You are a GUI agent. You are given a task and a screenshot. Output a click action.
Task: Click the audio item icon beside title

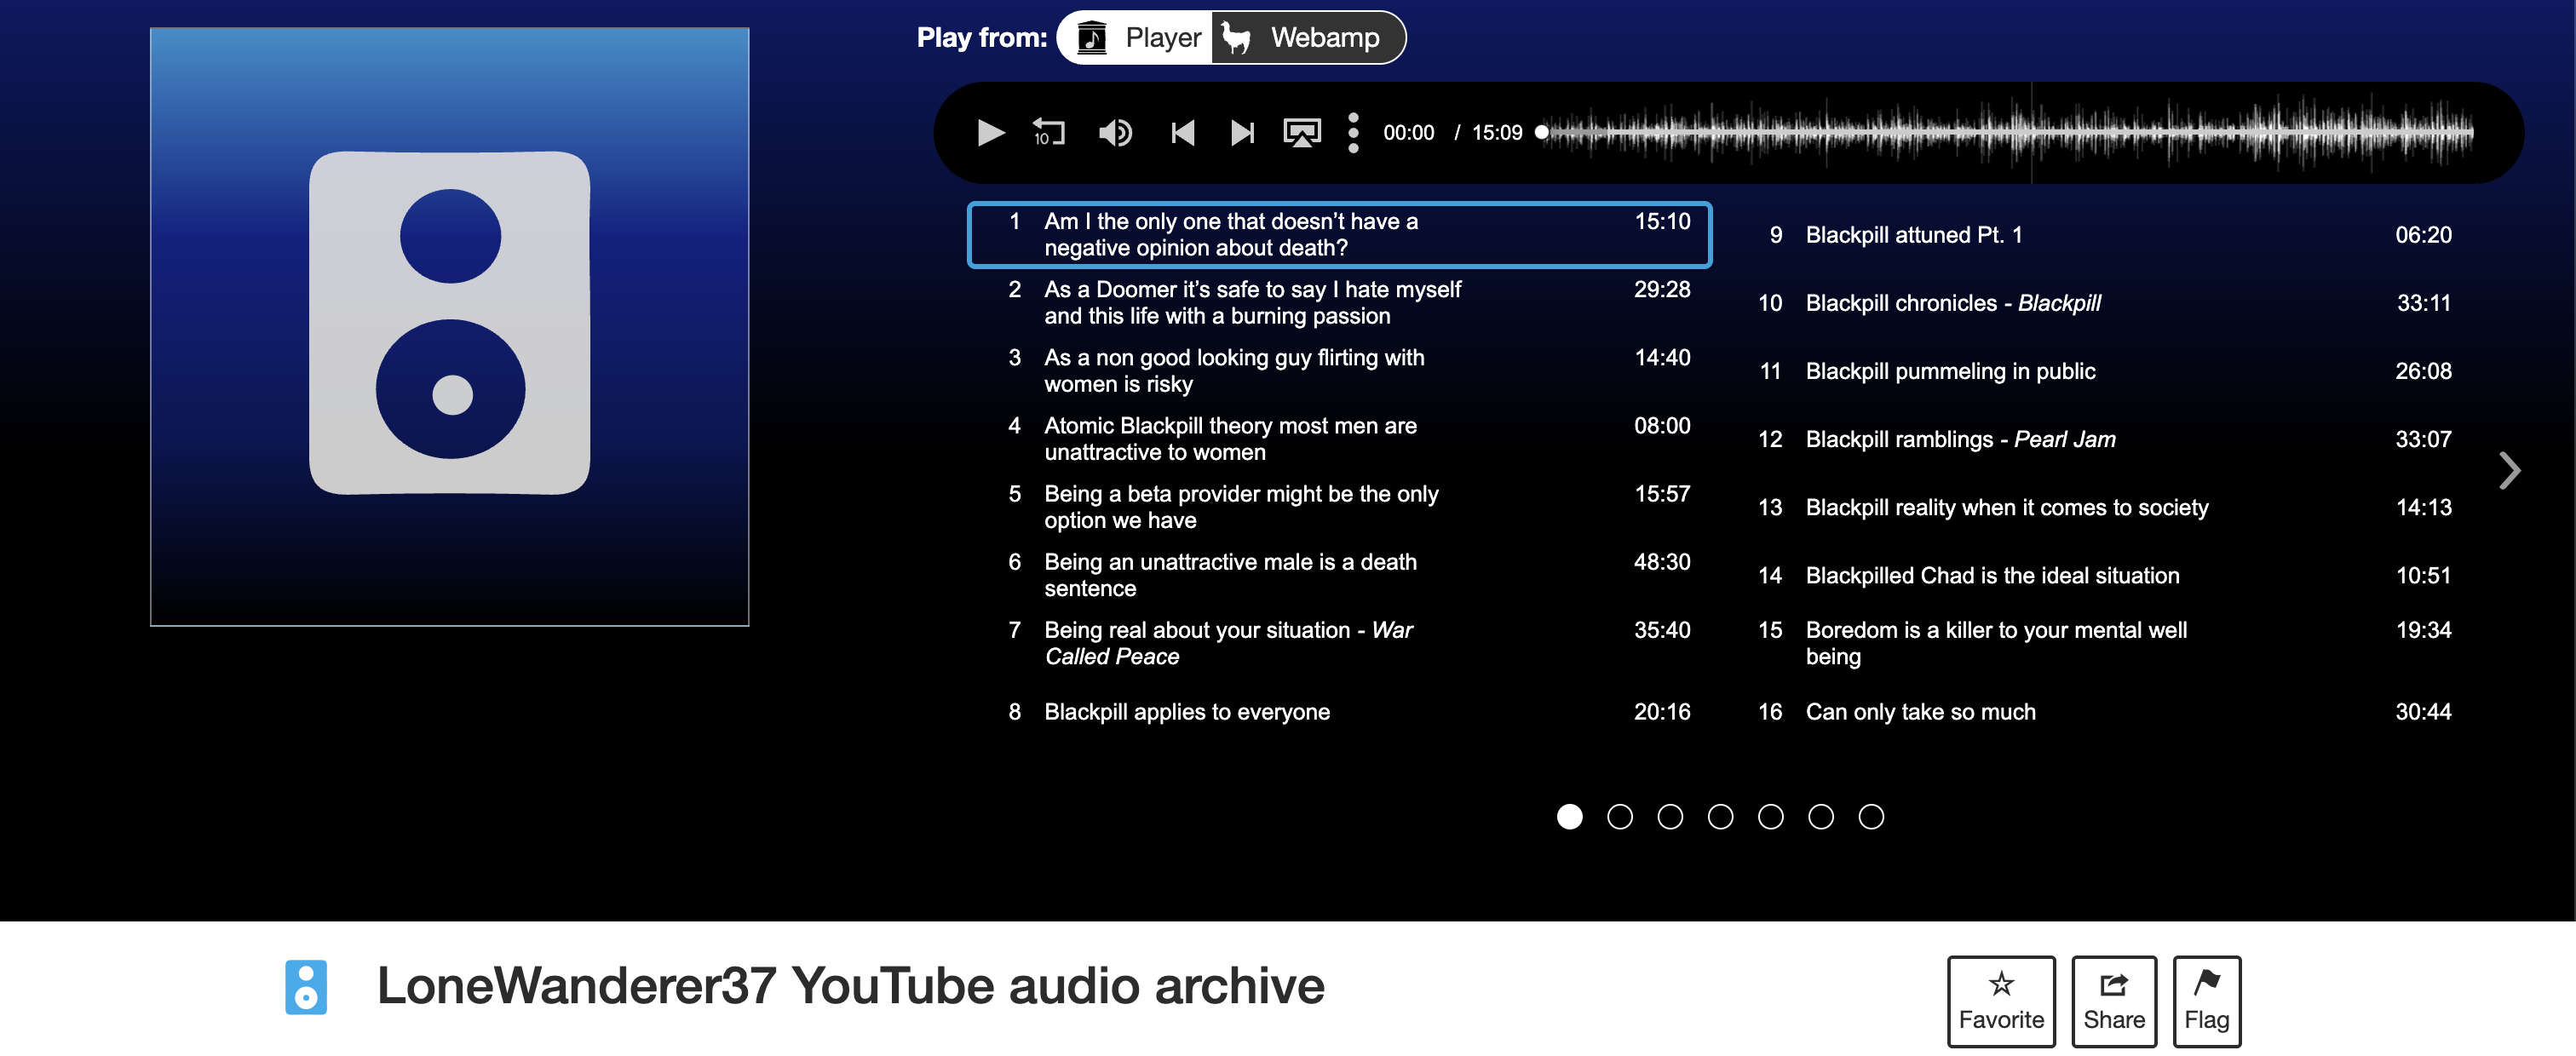[x=306, y=987]
